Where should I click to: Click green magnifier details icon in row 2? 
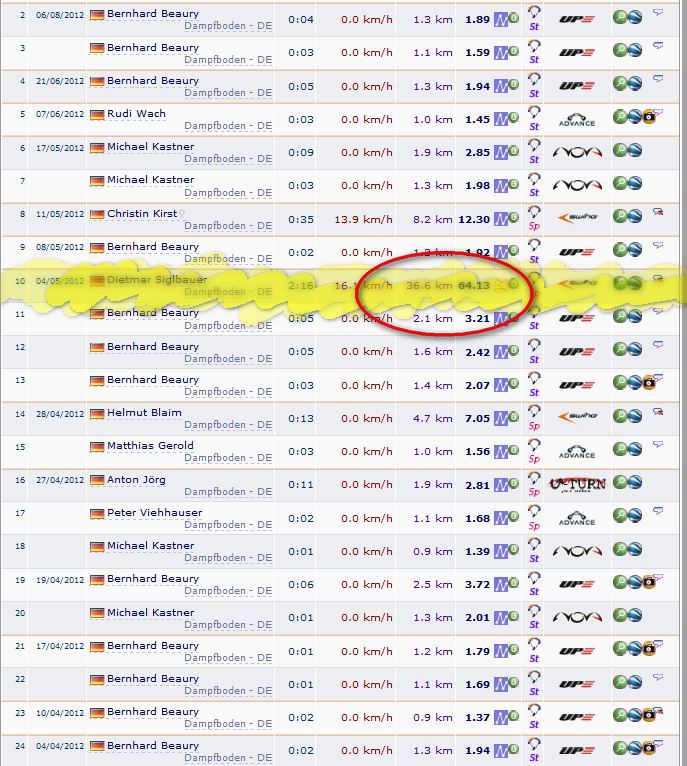(620, 18)
